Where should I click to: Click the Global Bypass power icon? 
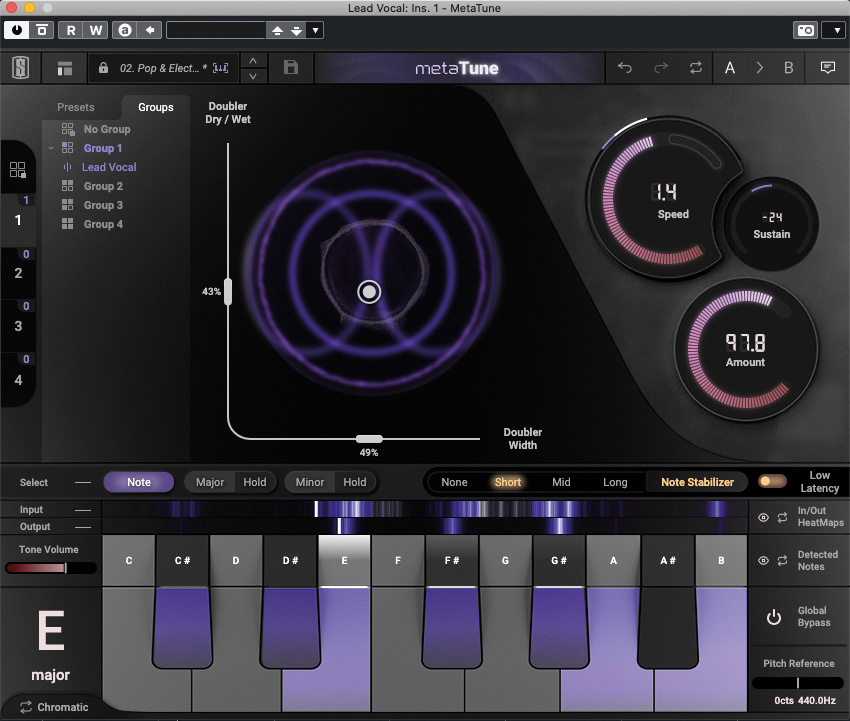pos(773,617)
